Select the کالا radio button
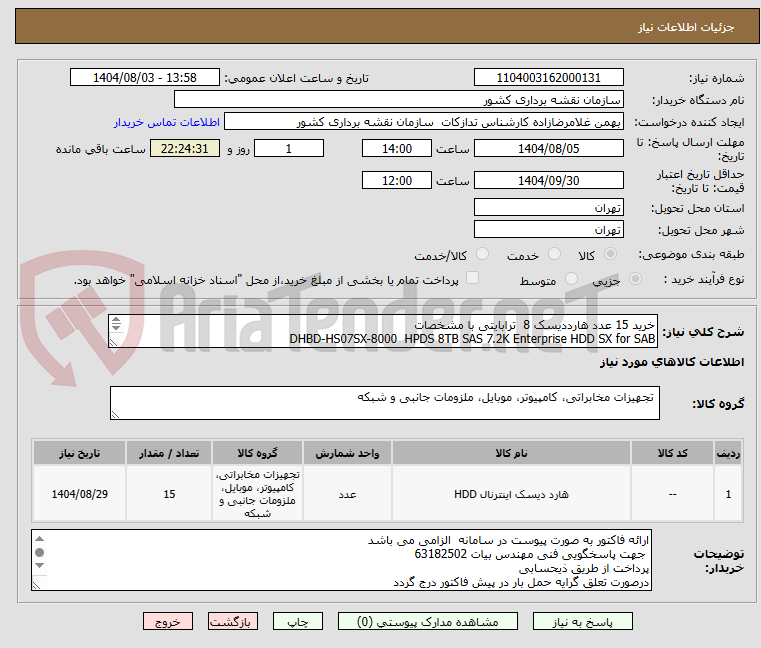 pos(611,254)
